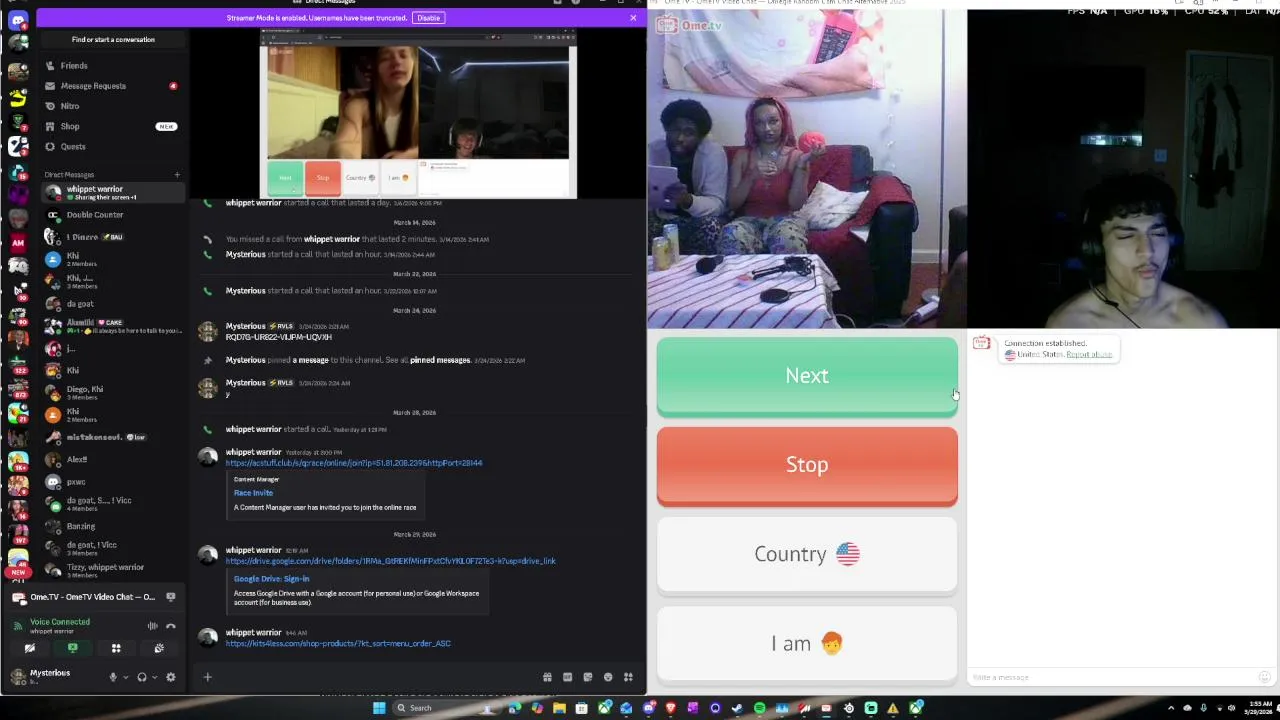
Task: Open emoji picker in message bar
Action: [x=608, y=677]
